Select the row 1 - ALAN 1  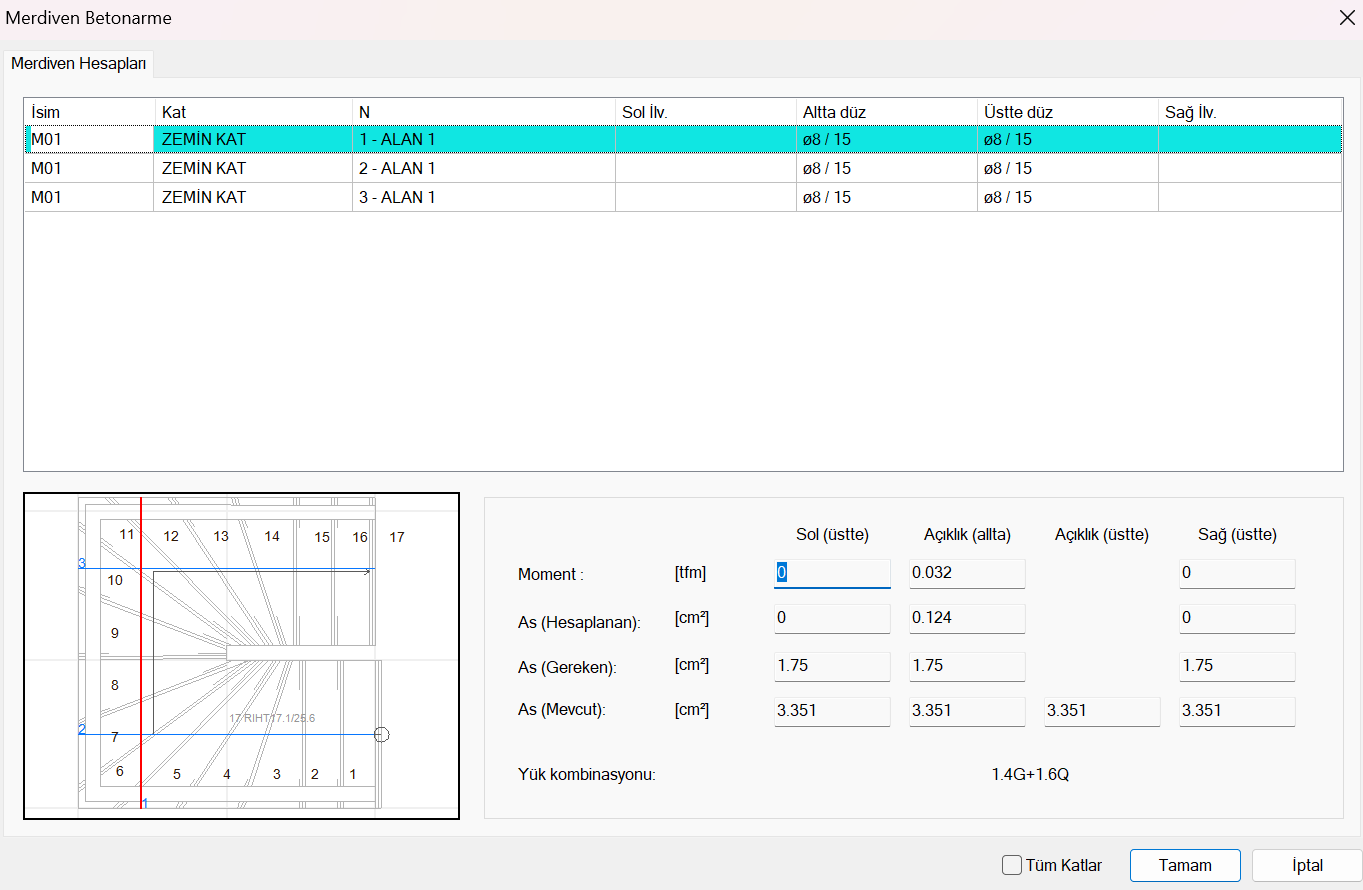click(x=683, y=139)
